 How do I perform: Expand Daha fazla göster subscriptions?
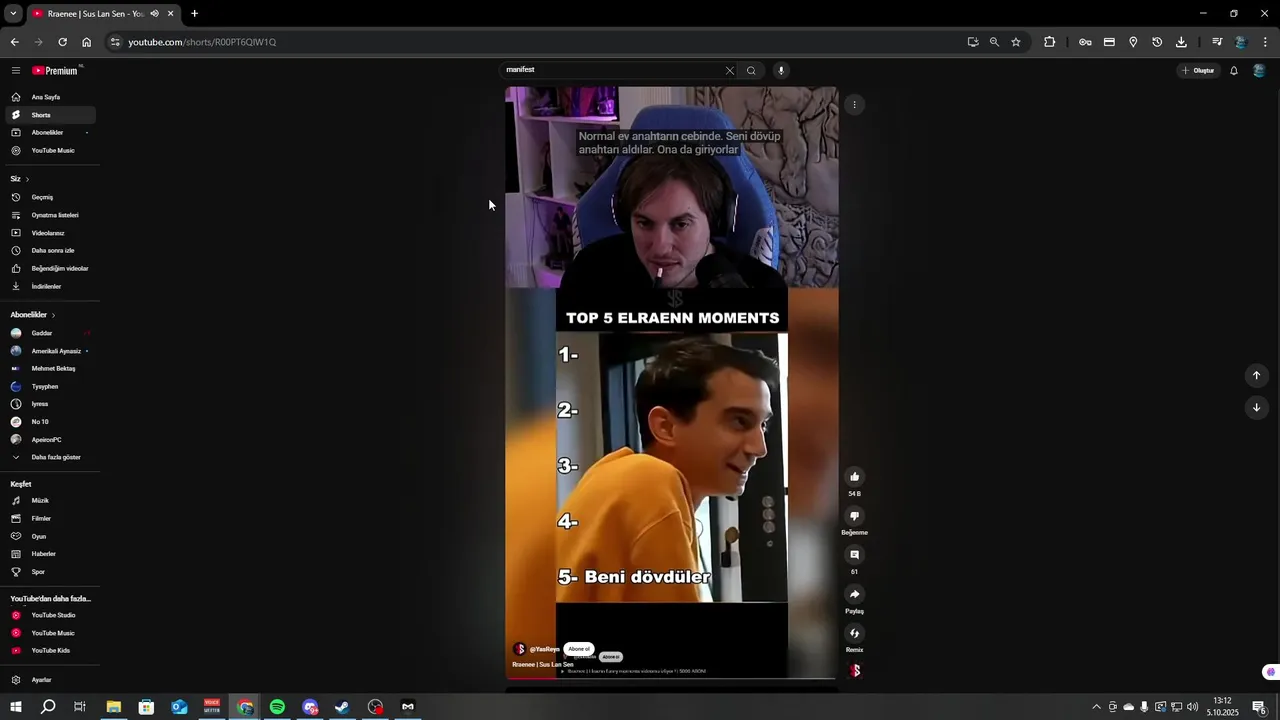48,458
